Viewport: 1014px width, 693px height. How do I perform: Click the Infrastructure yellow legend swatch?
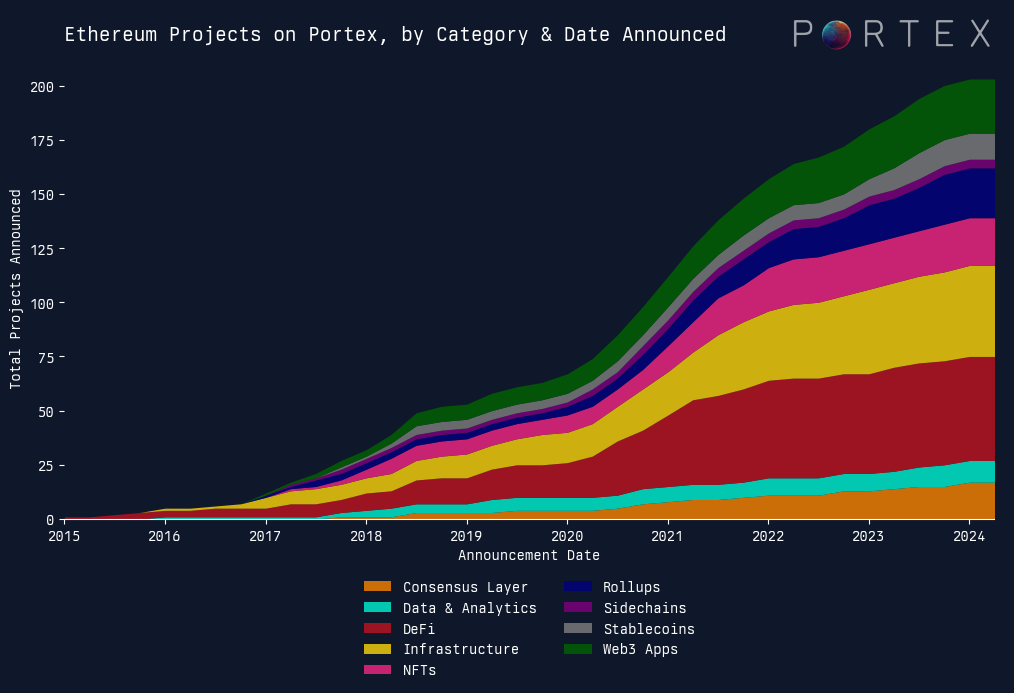tap(377, 649)
